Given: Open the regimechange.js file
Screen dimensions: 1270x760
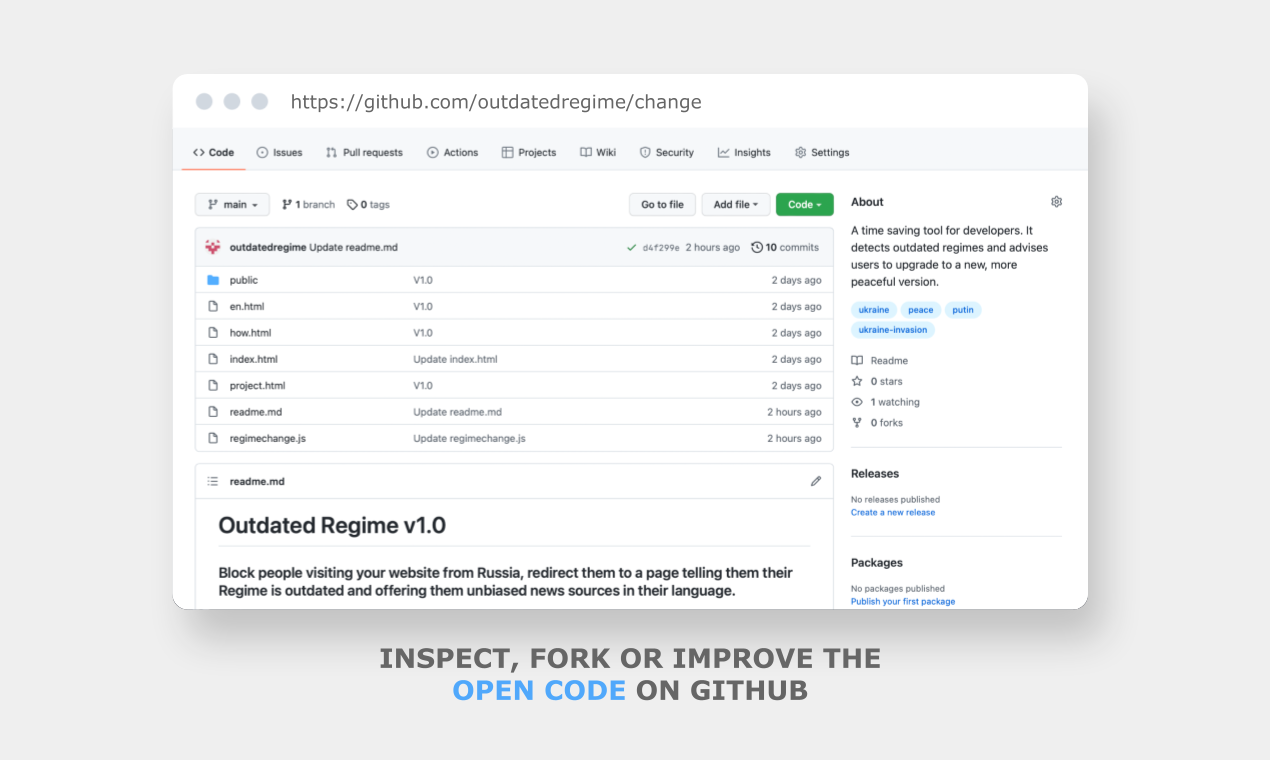Looking at the screenshot, I should tap(268, 438).
